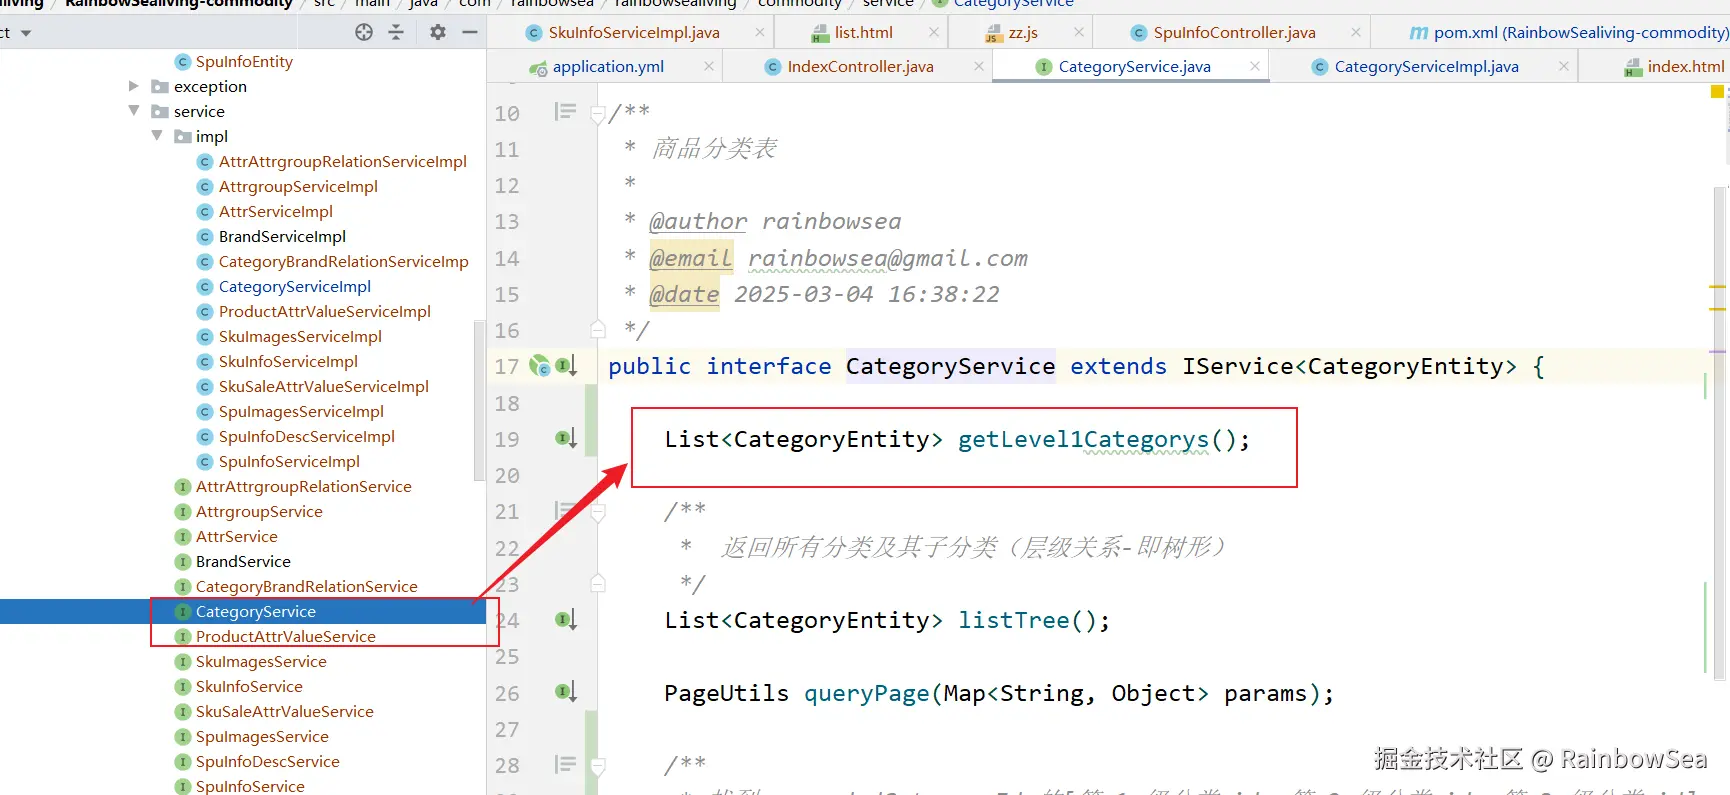The image size is (1730, 795).
Task: Select AttrgroupServiceImpl in tree
Action: 298,186
